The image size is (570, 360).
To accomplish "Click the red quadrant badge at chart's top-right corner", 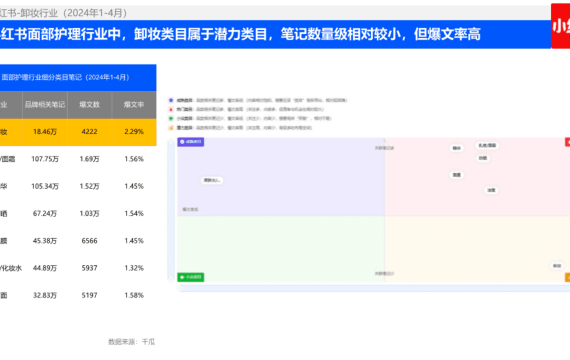I will click(x=567, y=142).
